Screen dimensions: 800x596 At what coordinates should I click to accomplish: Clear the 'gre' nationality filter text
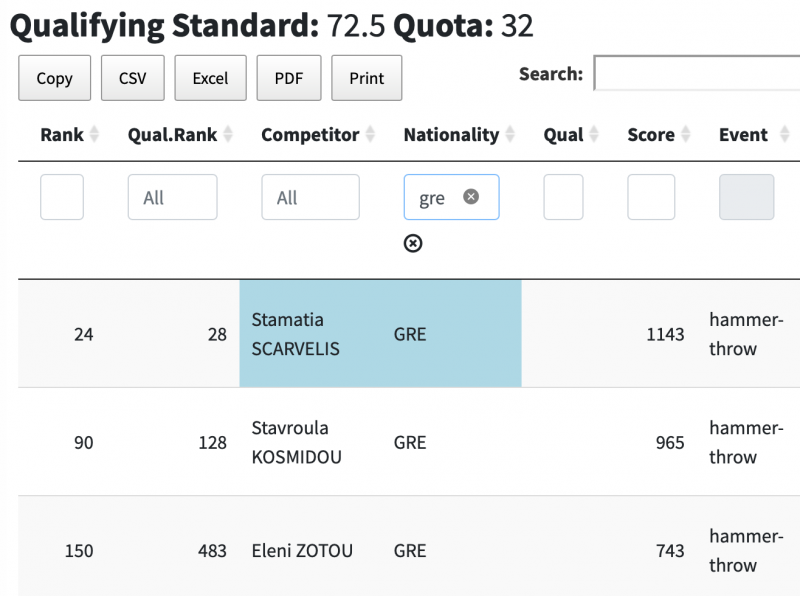[471, 197]
